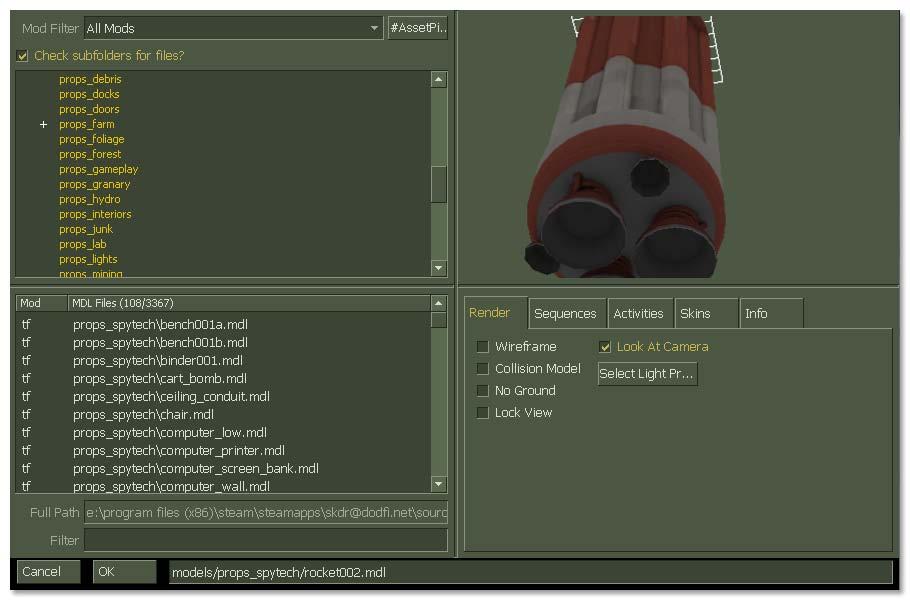910x600 pixels.
Task: Select props_lights folder
Action: coord(88,259)
